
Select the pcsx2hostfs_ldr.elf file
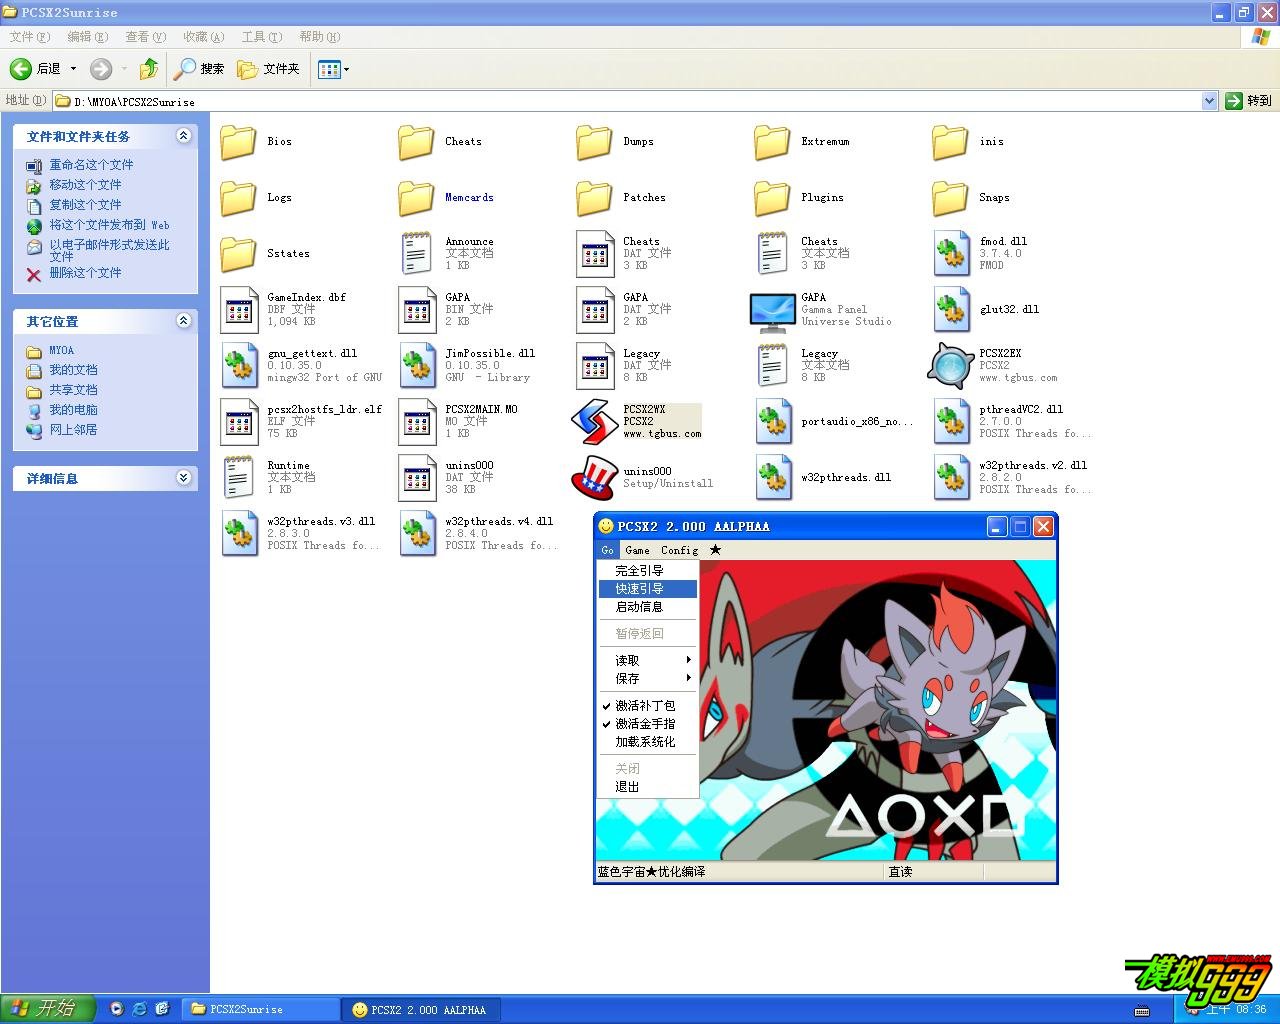point(239,421)
